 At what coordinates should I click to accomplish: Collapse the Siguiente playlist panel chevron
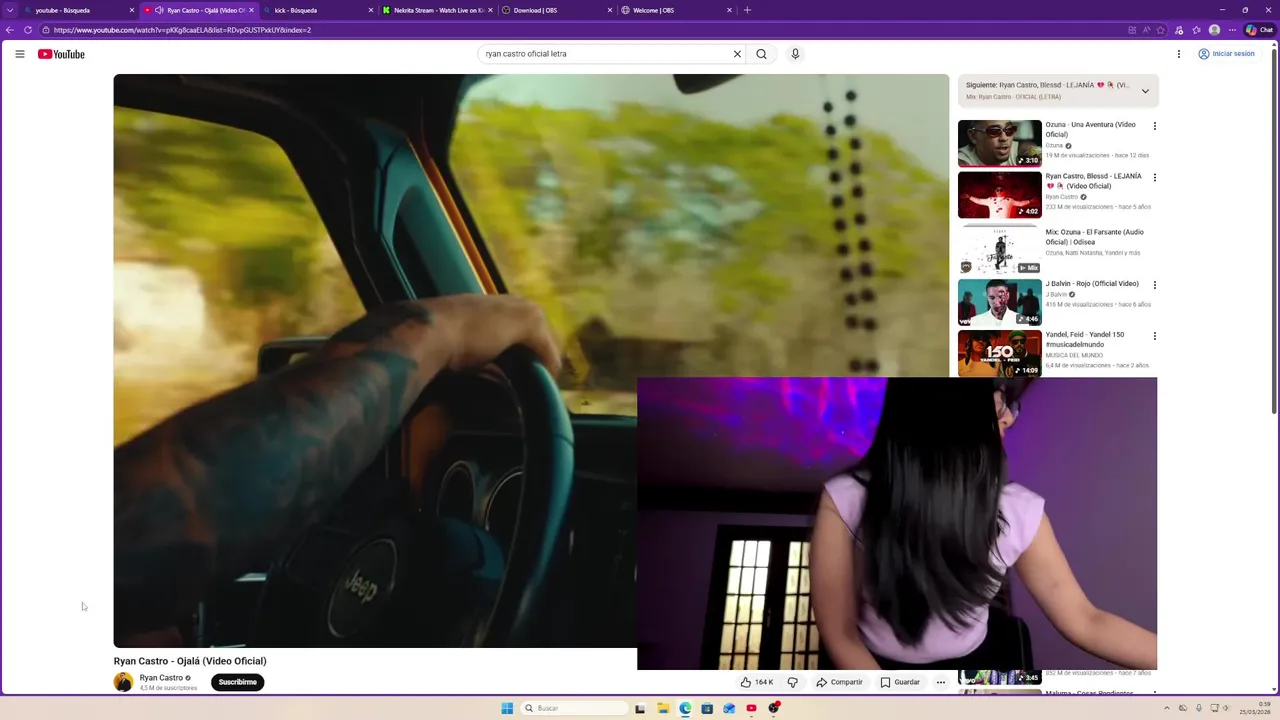[1145, 91]
